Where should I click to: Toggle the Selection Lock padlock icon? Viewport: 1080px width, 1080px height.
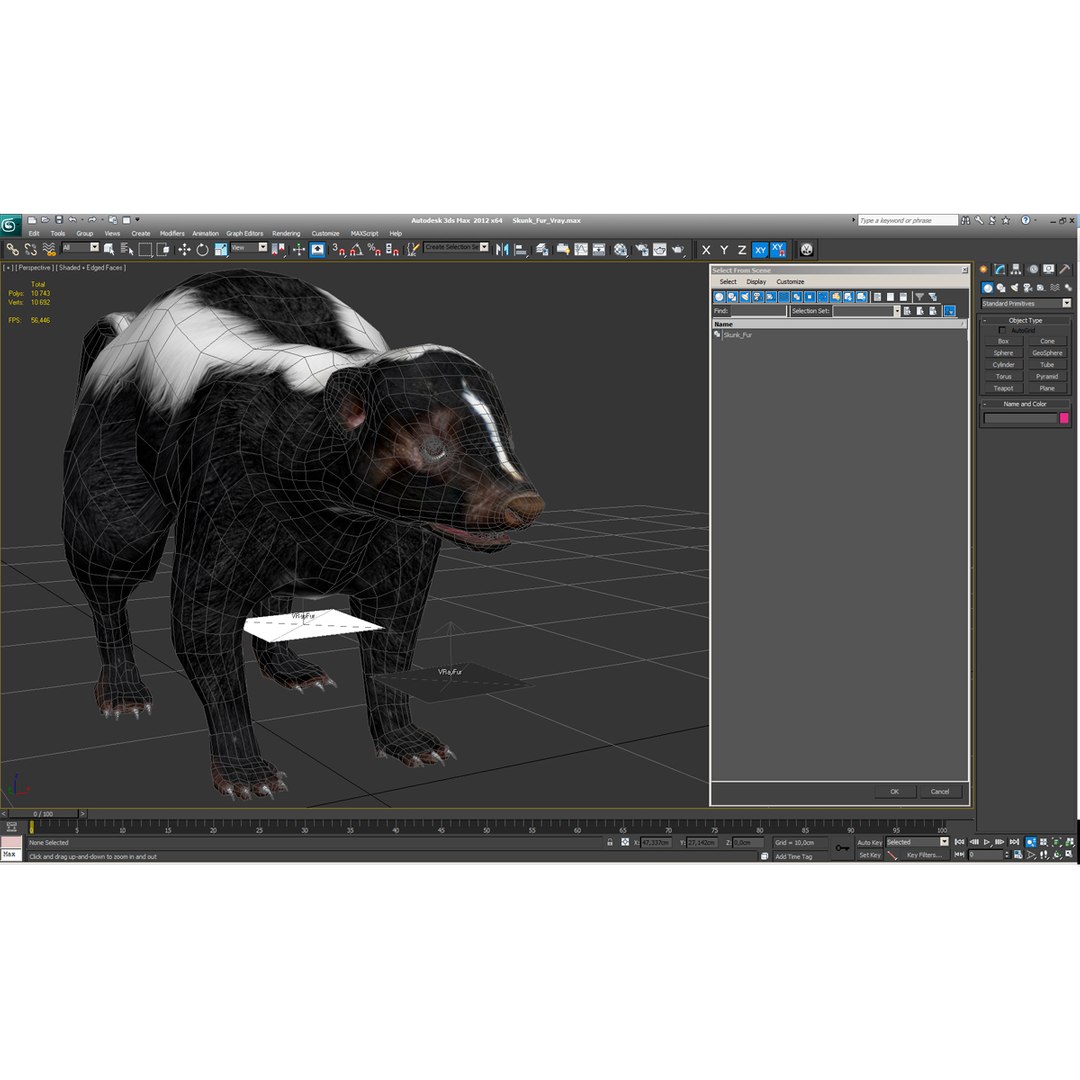(x=610, y=842)
